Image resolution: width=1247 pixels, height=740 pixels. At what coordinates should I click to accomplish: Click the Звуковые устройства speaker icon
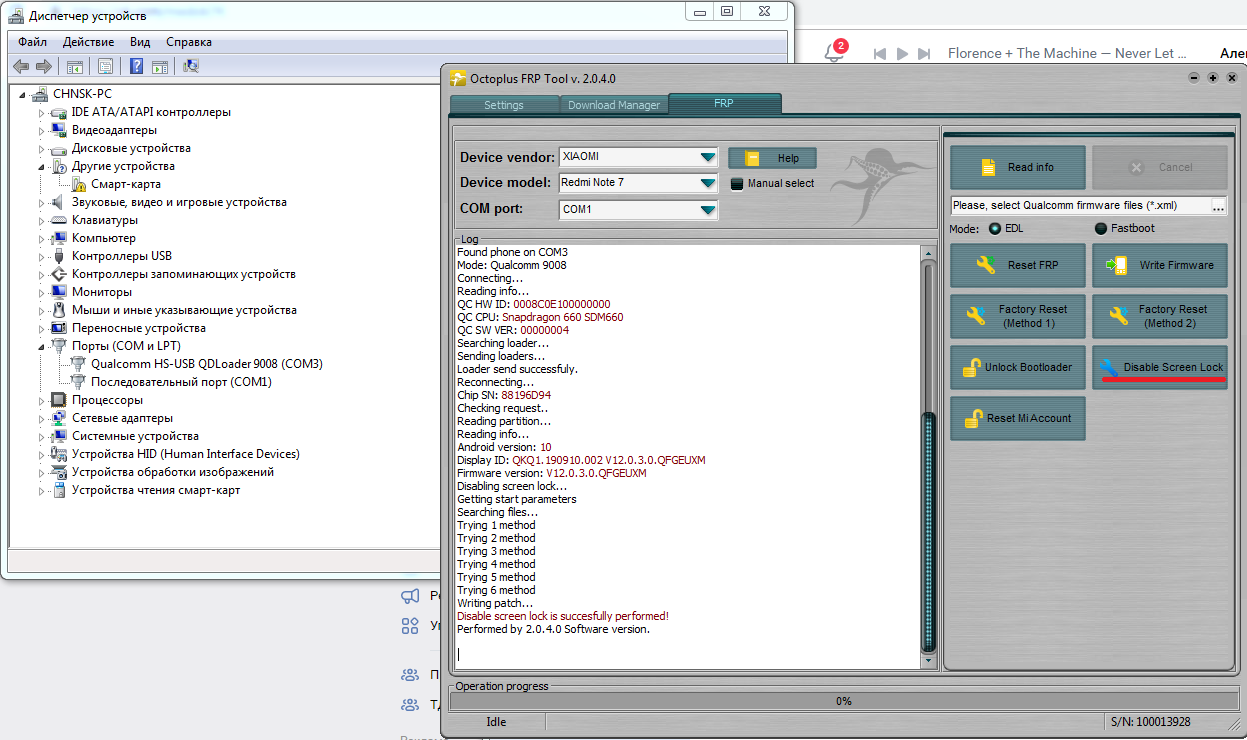pos(59,202)
